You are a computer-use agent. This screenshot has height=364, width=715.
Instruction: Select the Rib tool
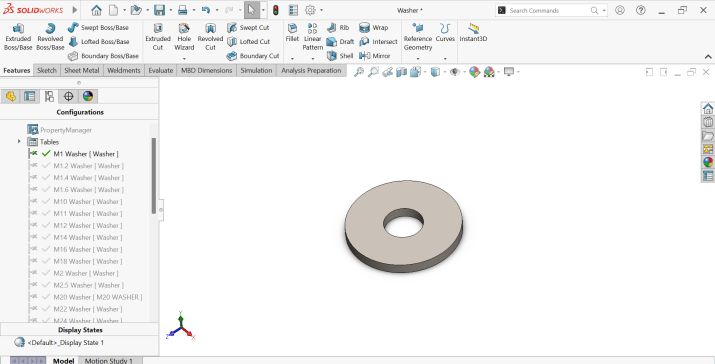tap(338, 27)
